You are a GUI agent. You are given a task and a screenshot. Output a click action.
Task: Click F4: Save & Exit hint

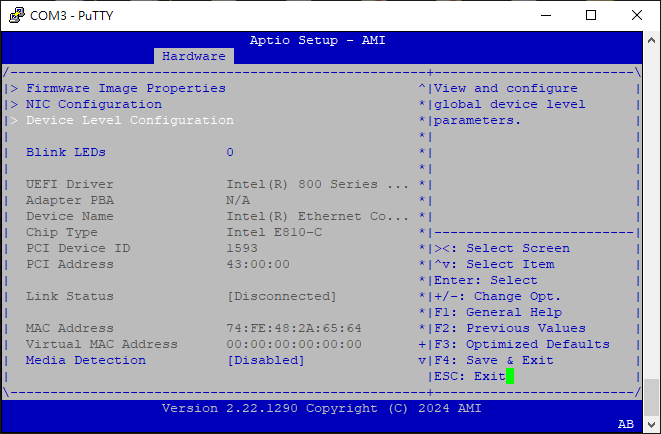[494, 360]
